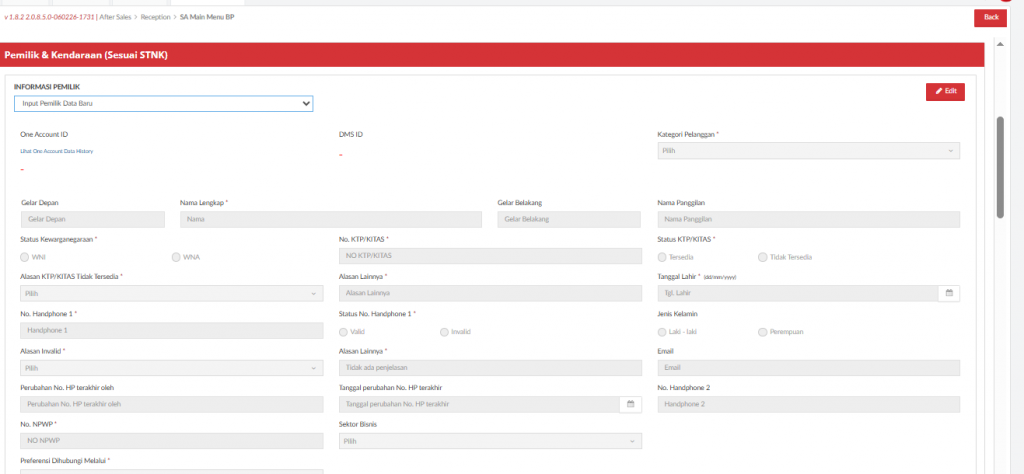Click the vertical page scrollbar
Image resolution: width=1024 pixels, height=474 pixels.
click(1000, 165)
